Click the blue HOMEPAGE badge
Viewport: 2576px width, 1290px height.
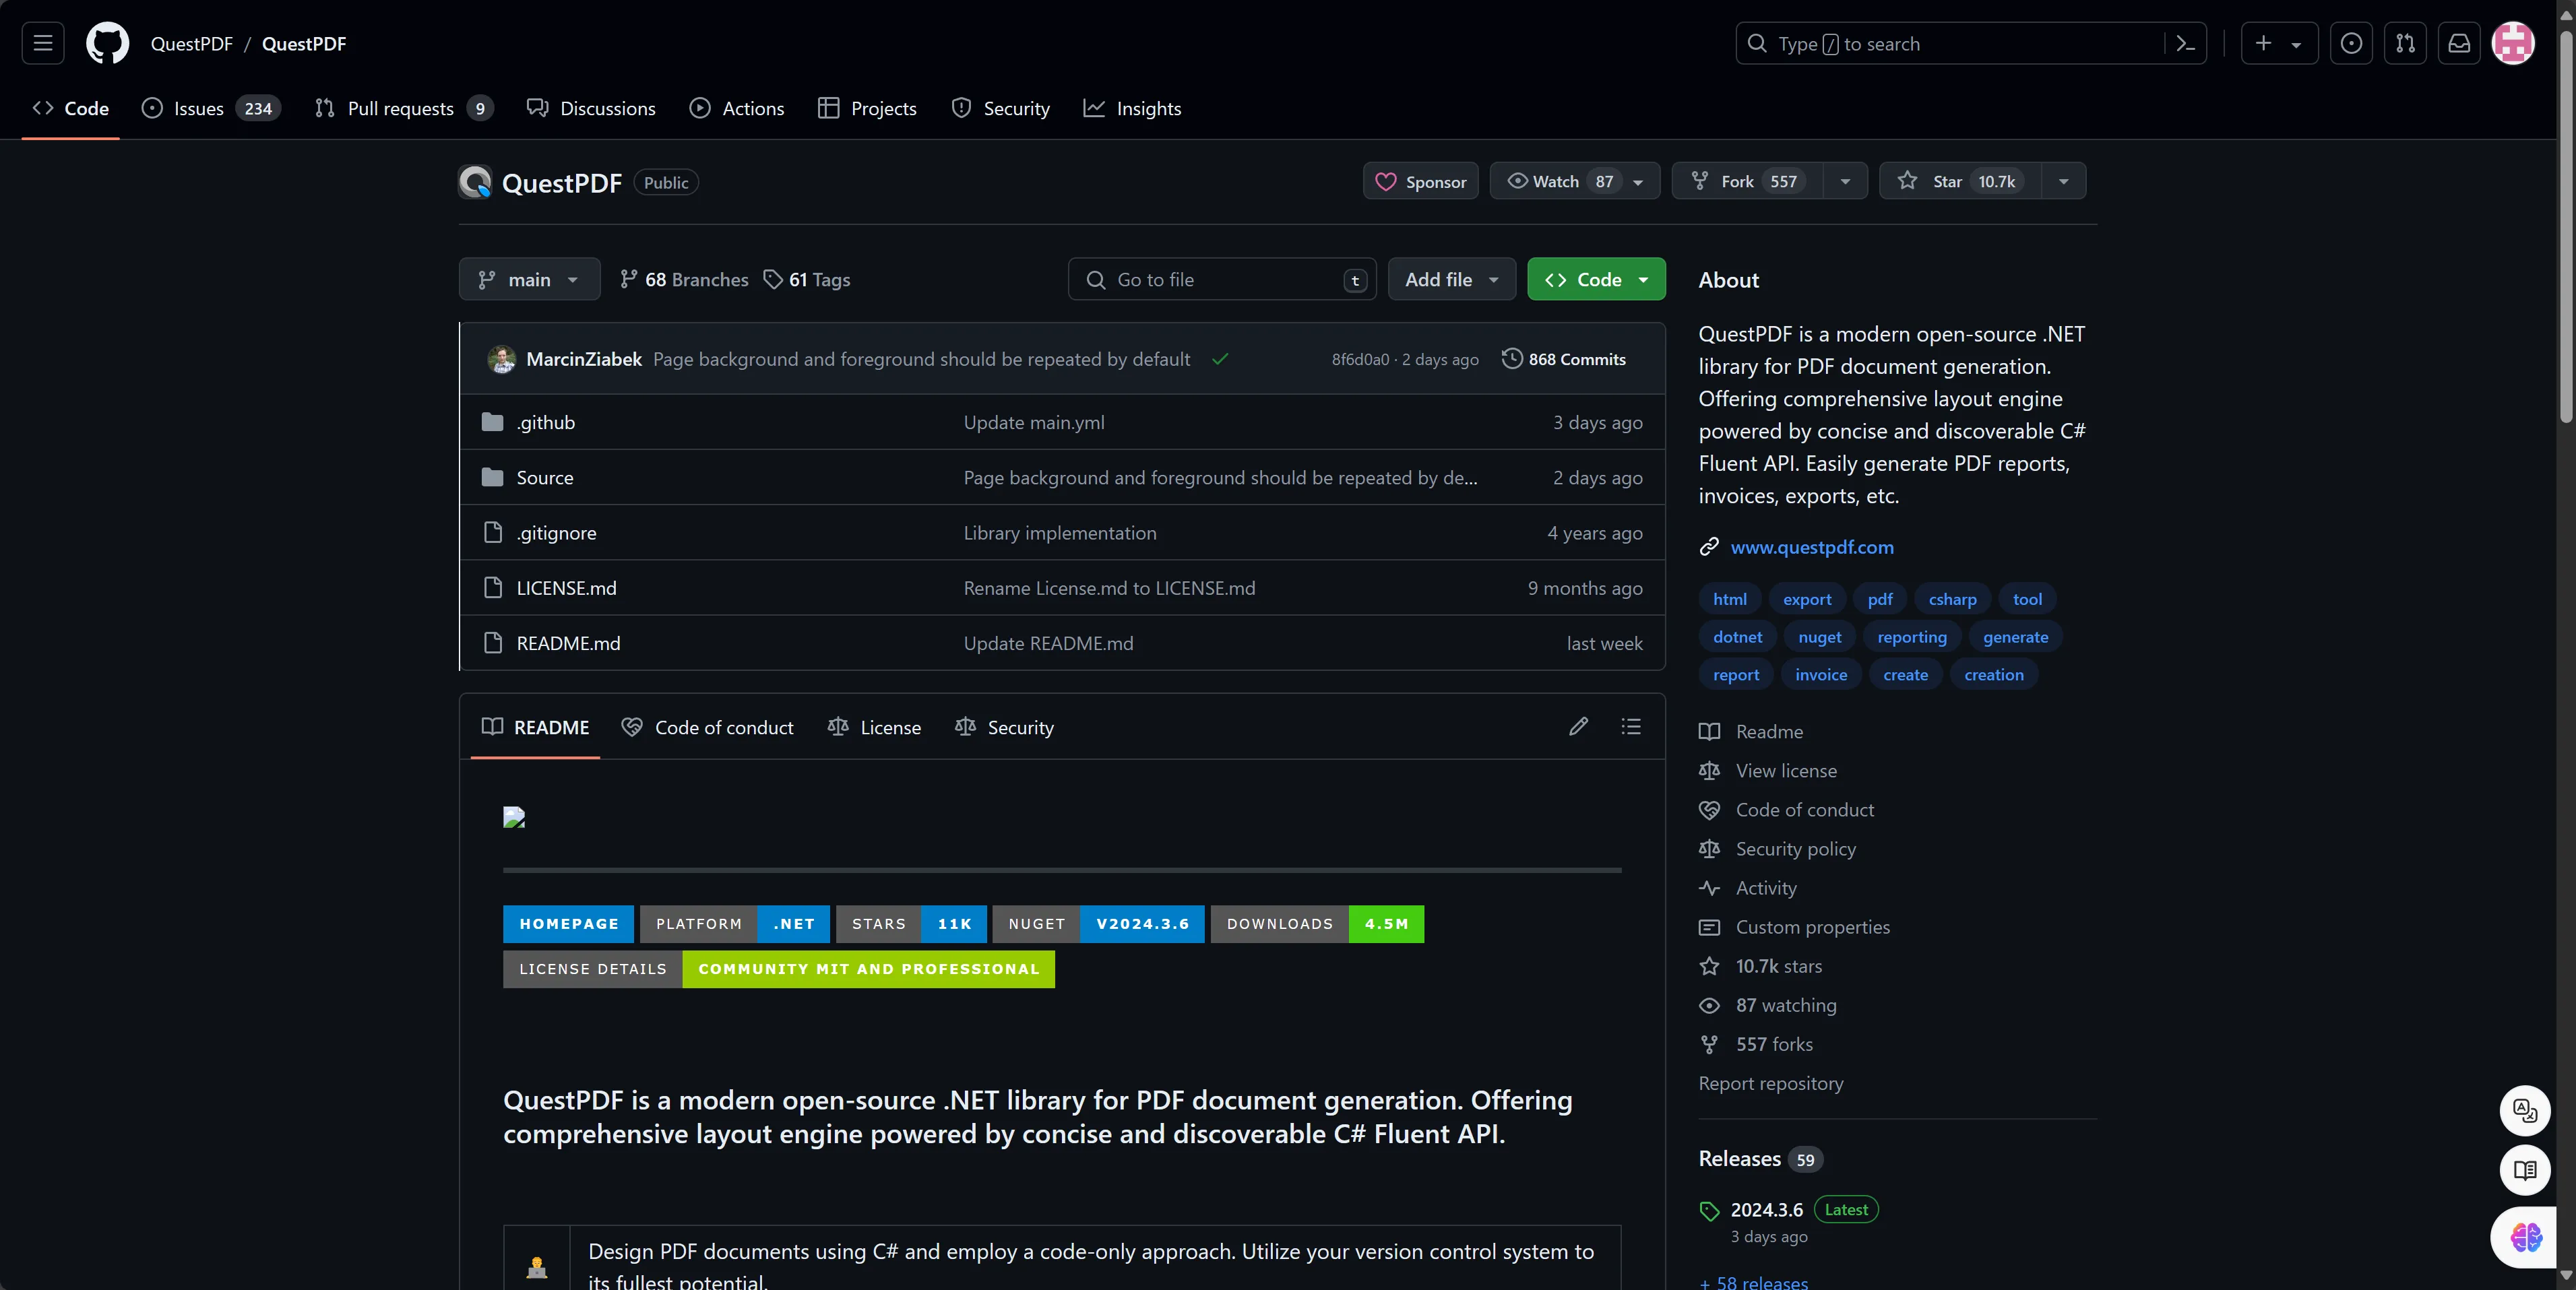(568, 924)
